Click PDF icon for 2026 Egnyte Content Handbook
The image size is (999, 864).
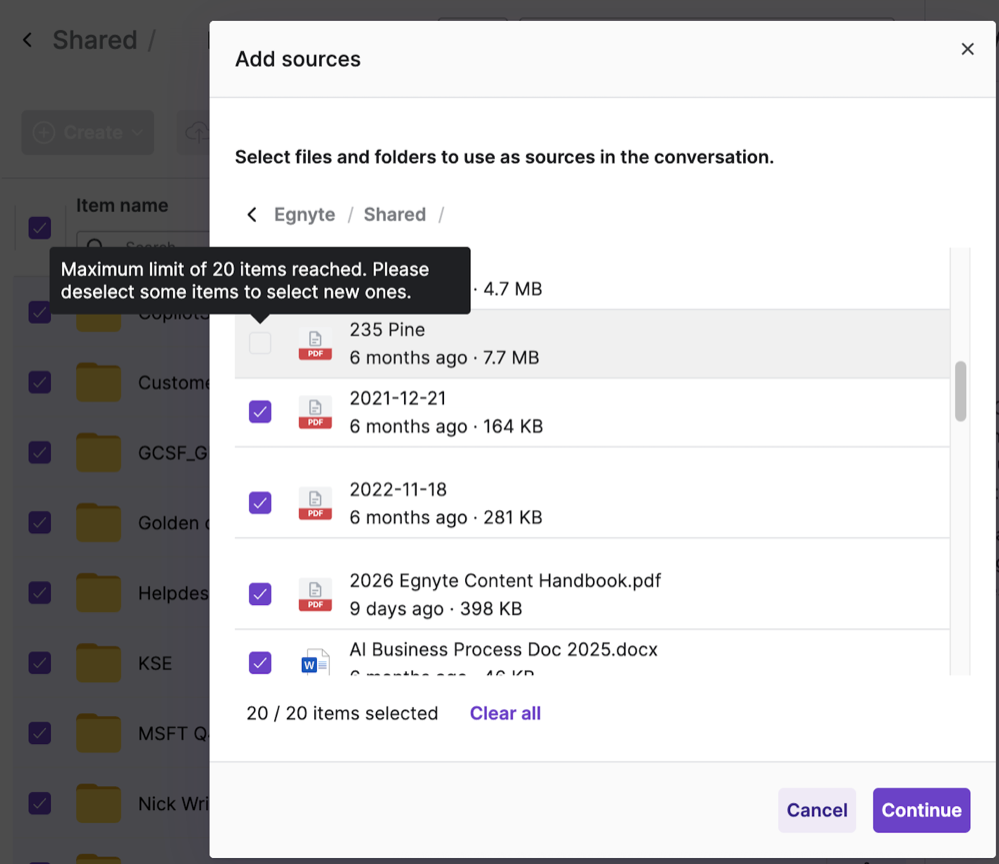(x=315, y=595)
